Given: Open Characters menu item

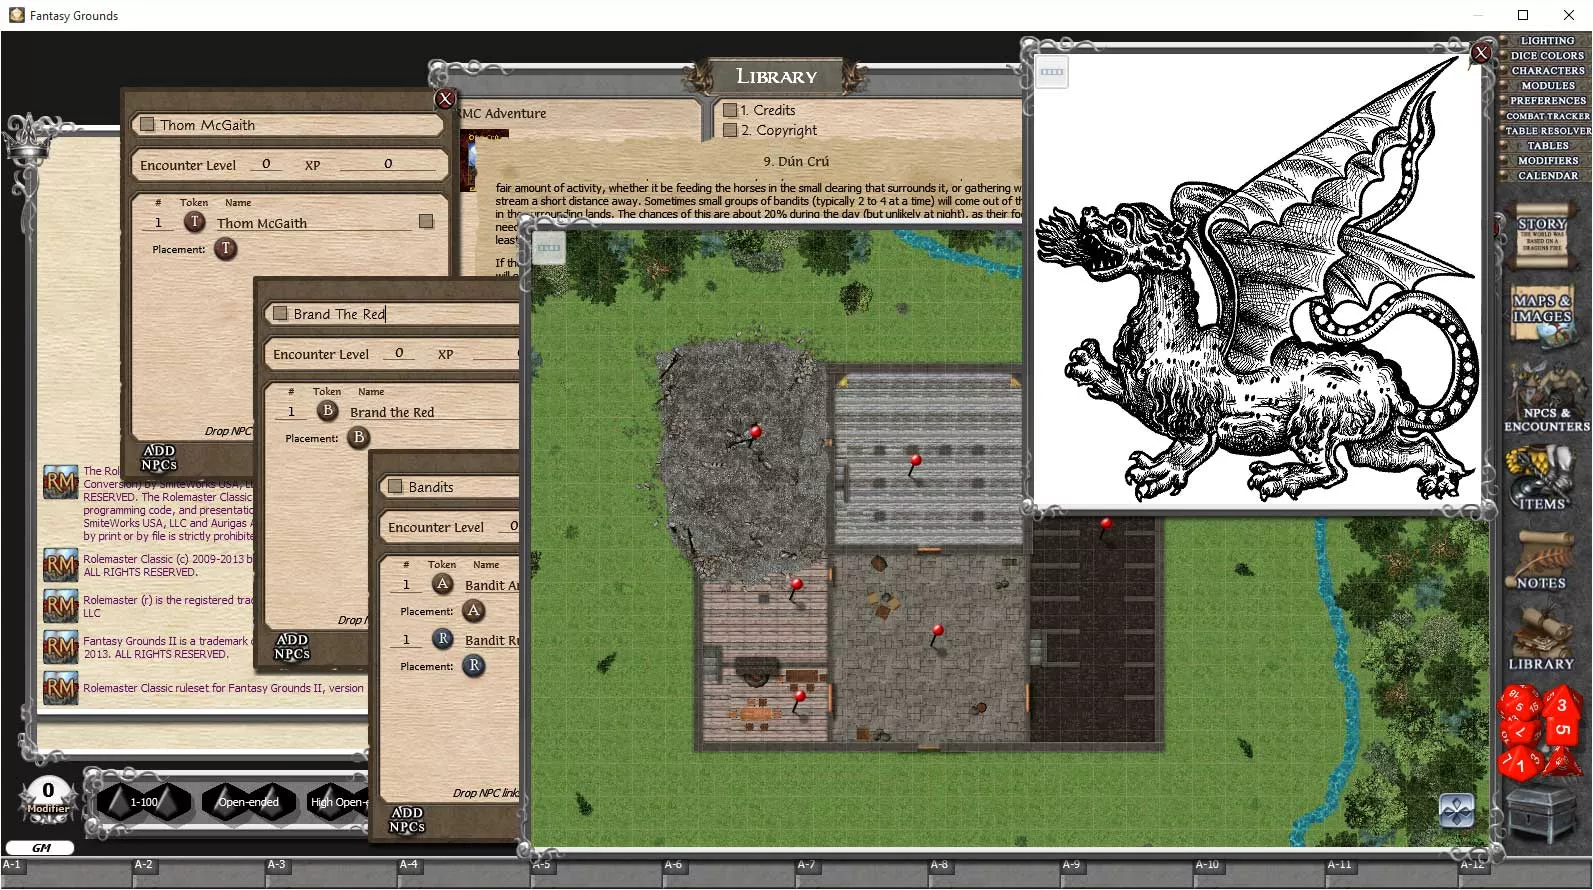Looking at the screenshot, I should pos(1547,70).
